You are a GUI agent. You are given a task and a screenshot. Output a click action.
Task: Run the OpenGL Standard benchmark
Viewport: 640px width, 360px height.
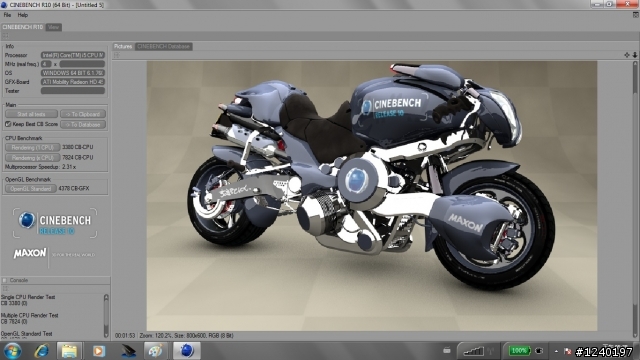[31, 189]
